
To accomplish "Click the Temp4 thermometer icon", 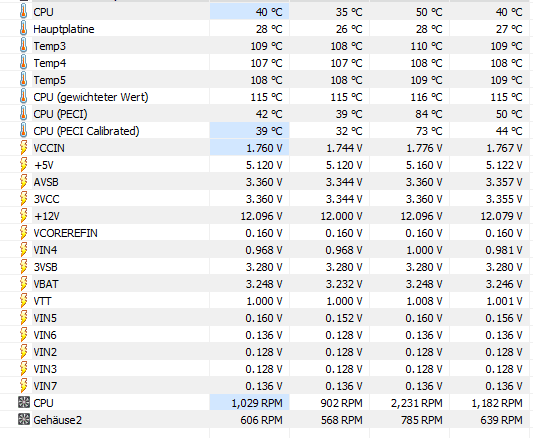I will click(23, 63).
